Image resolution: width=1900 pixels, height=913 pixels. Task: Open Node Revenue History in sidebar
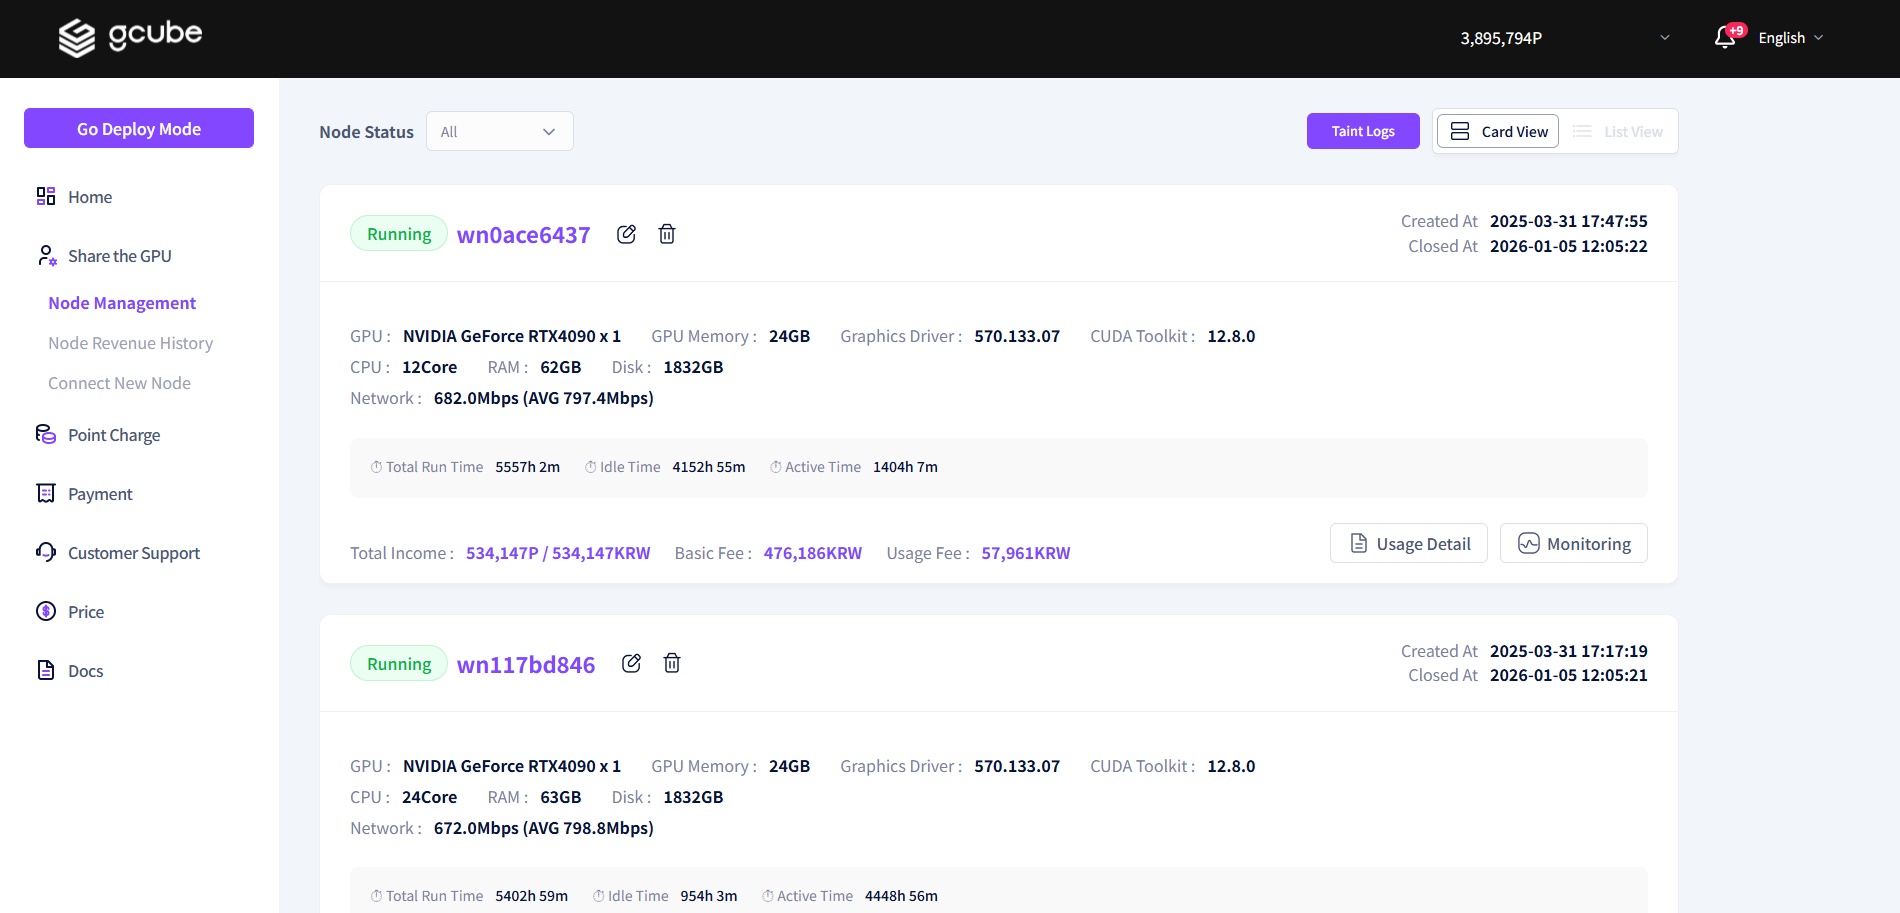tap(130, 343)
